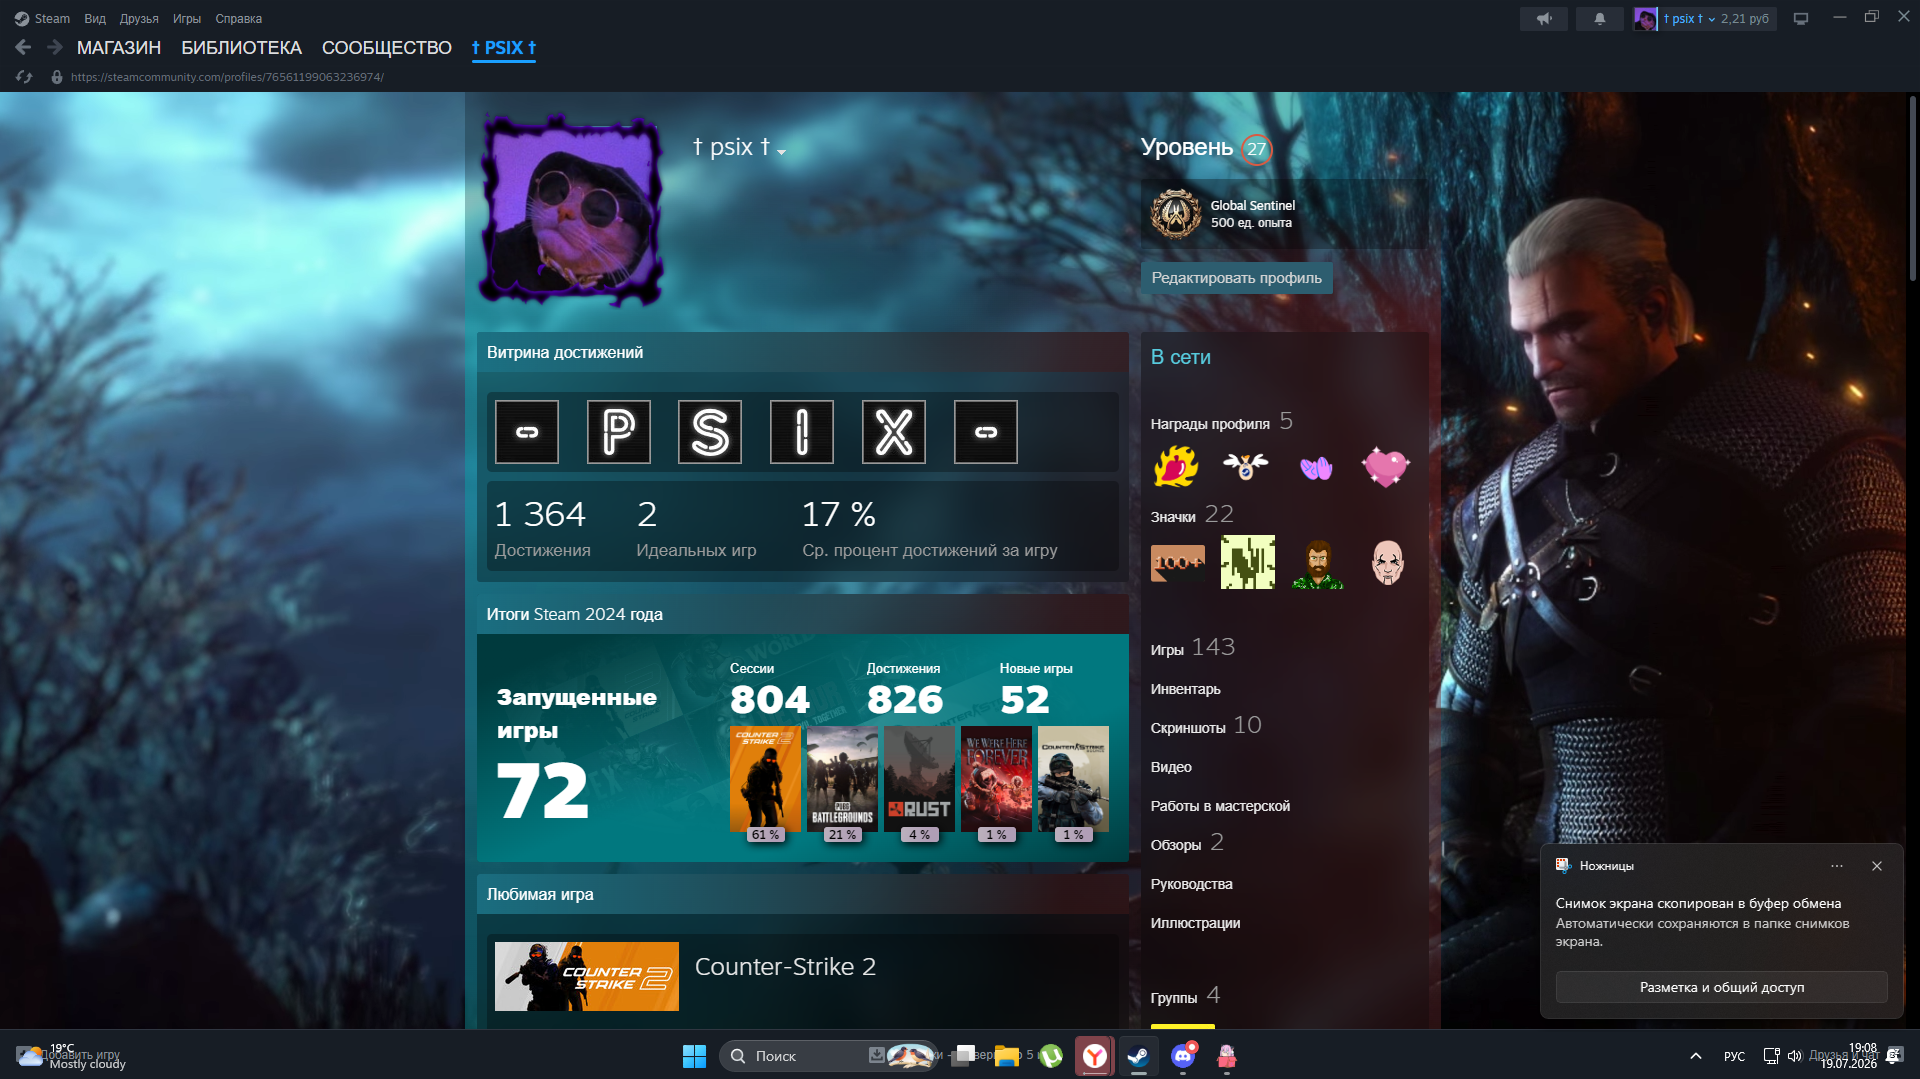Open uTorrent from the taskbar
The image size is (1920, 1079).
tap(1051, 1056)
